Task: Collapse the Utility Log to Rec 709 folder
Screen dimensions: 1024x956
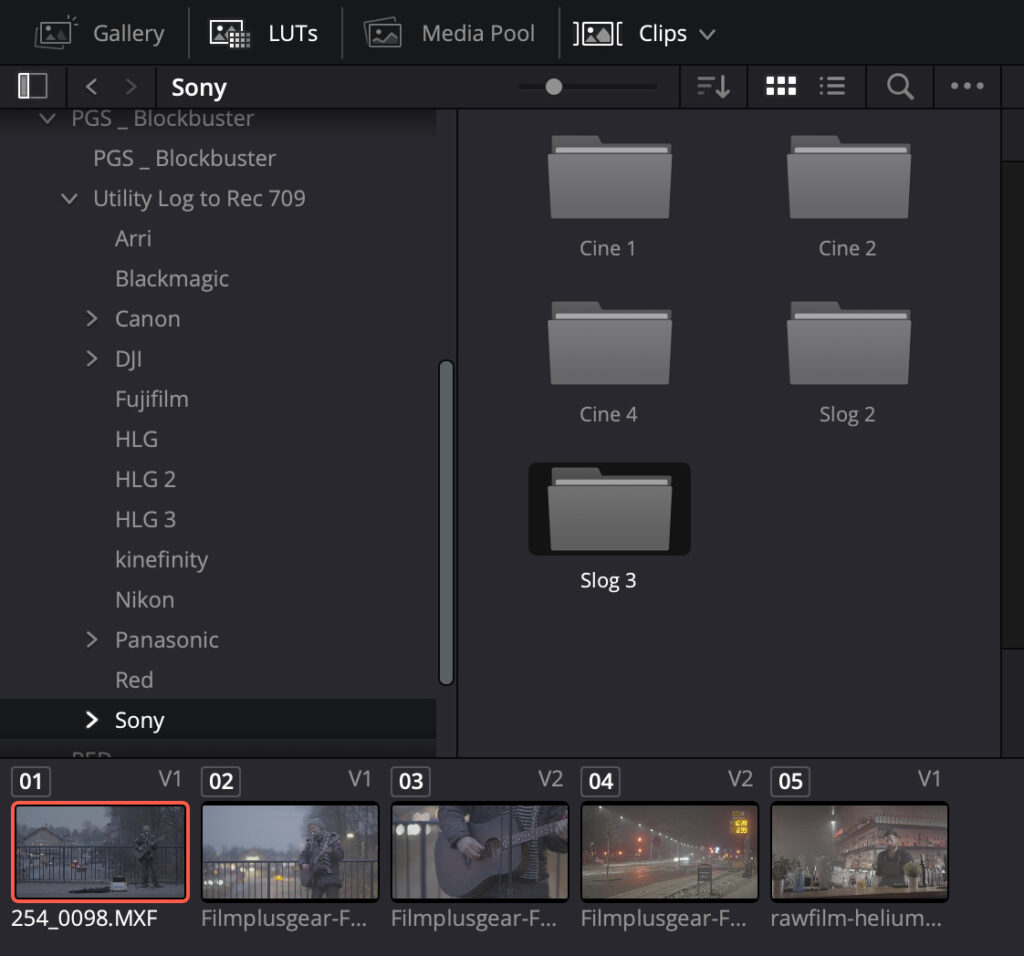Action: click(x=69, y=199)
